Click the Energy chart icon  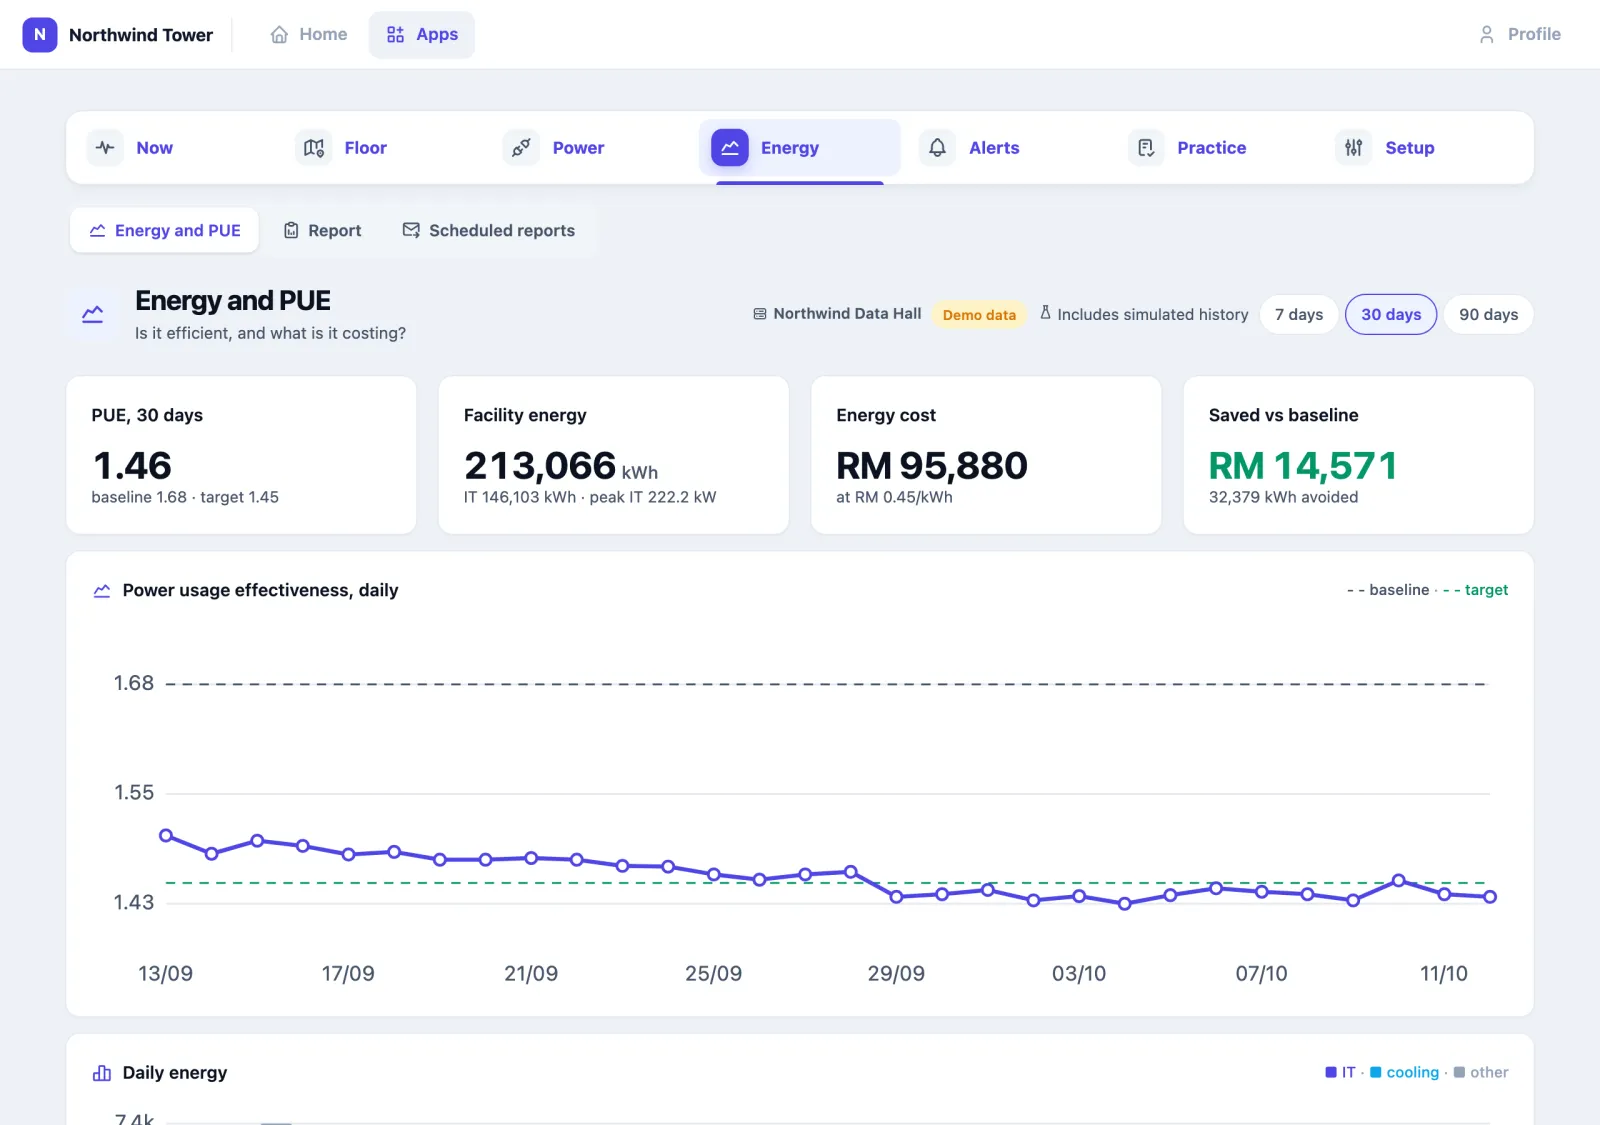coord(730,148)
